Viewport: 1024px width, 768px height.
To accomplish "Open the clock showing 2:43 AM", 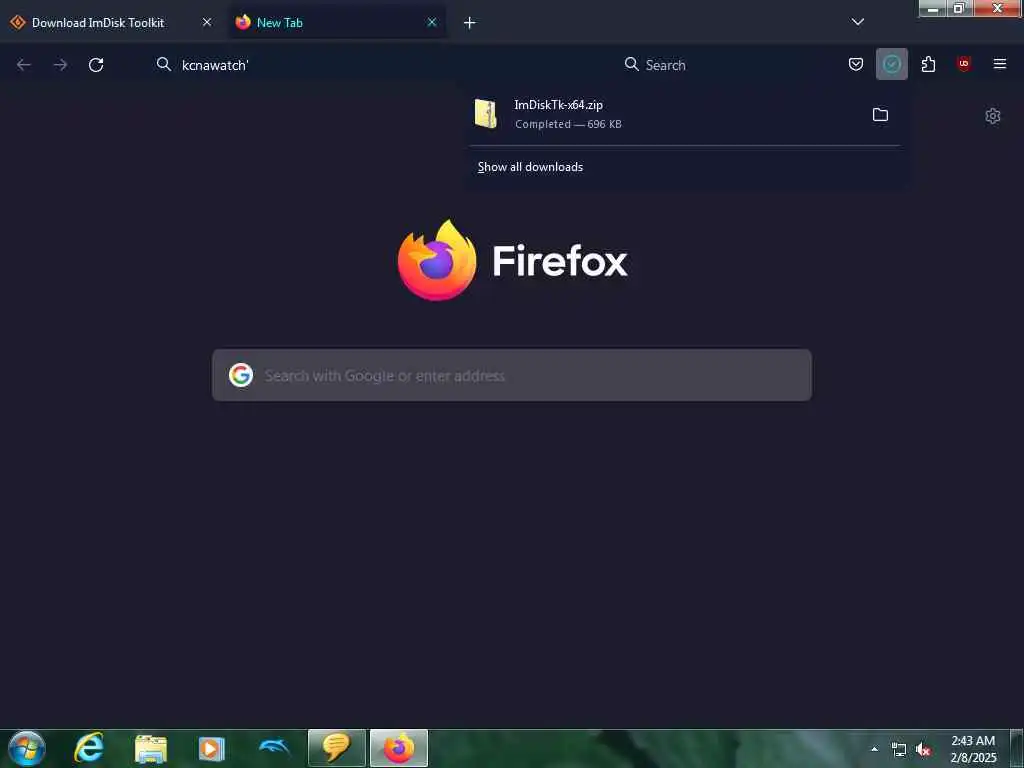I will pos(973,749).
